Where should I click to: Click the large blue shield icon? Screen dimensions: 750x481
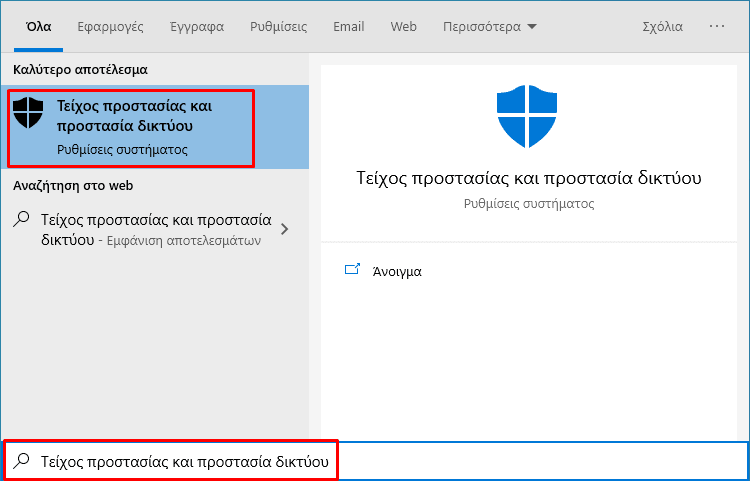[x=527, y=116]
